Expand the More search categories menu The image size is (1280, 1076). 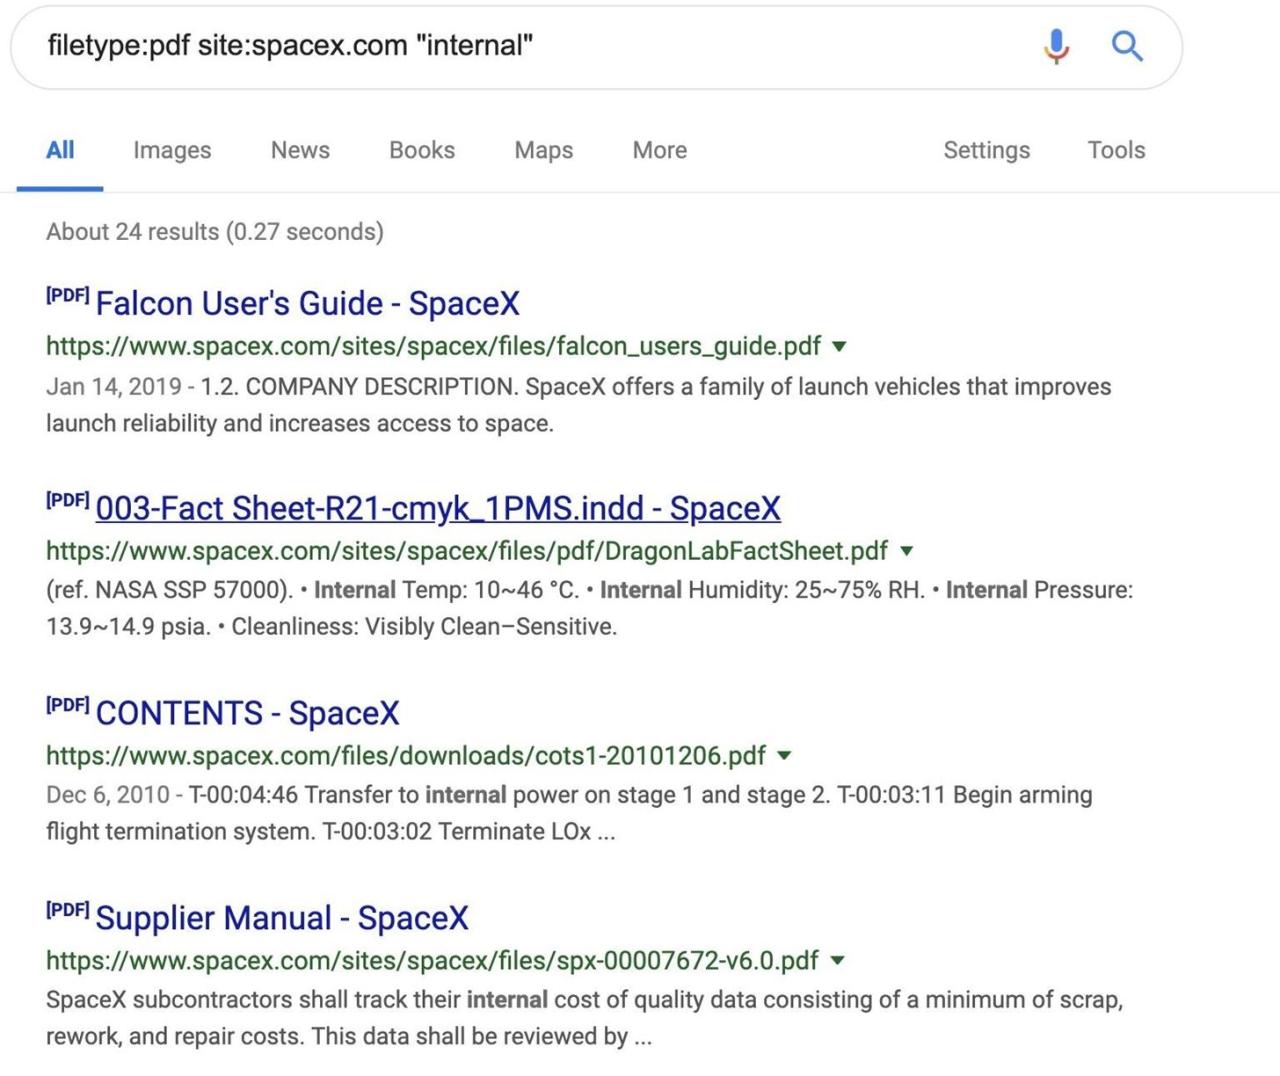(x=659, y=150)
